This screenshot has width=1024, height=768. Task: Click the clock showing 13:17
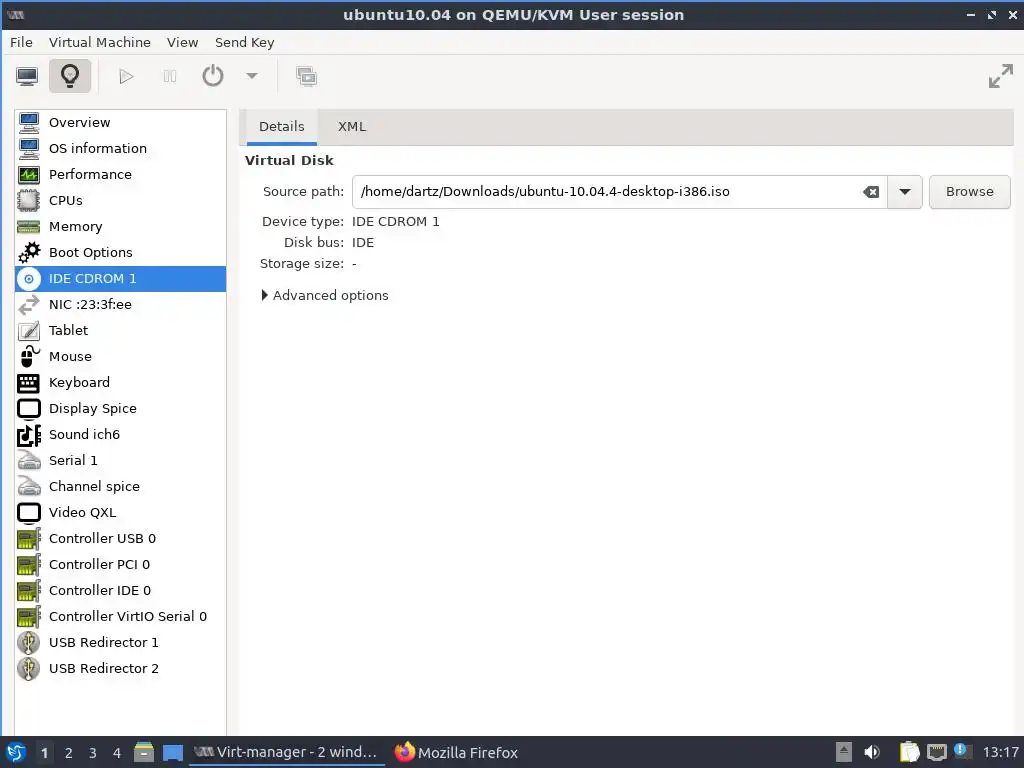pyautogui.click(x=1000, y=752)
